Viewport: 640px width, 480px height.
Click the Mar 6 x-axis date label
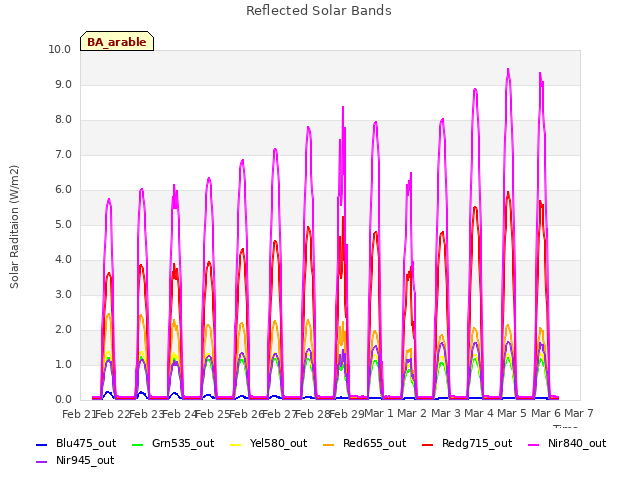pos(546,413)
